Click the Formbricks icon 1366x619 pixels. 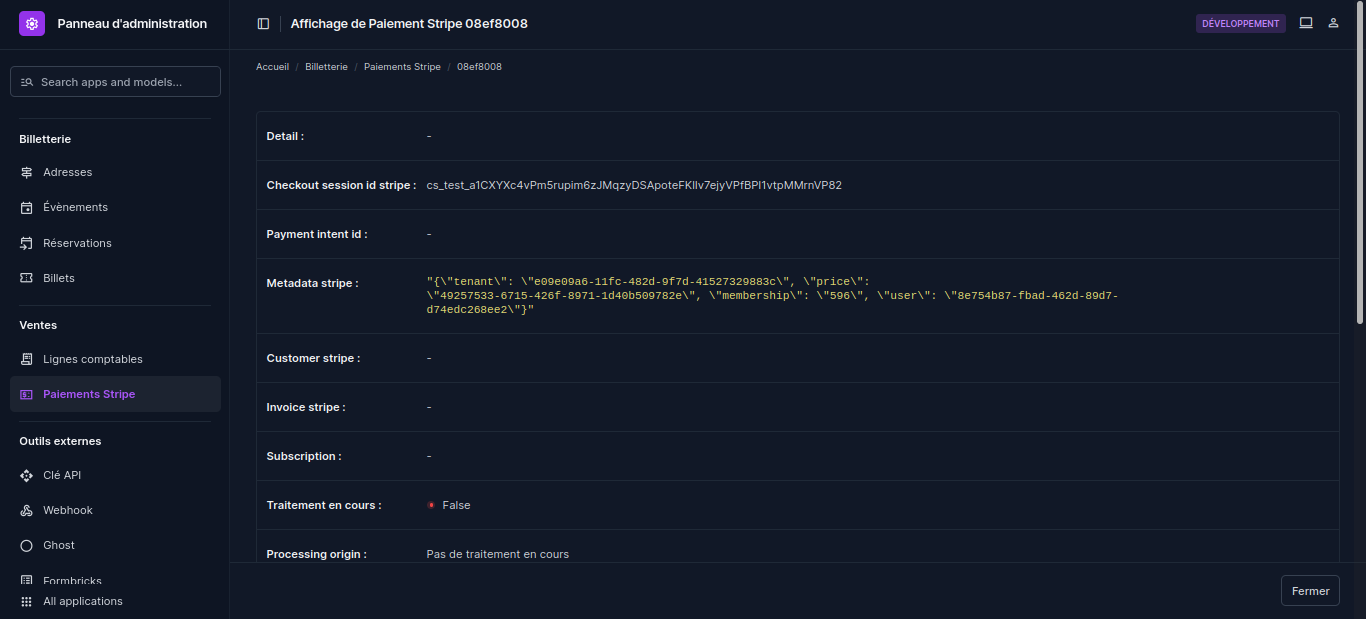tap(27, 580)
